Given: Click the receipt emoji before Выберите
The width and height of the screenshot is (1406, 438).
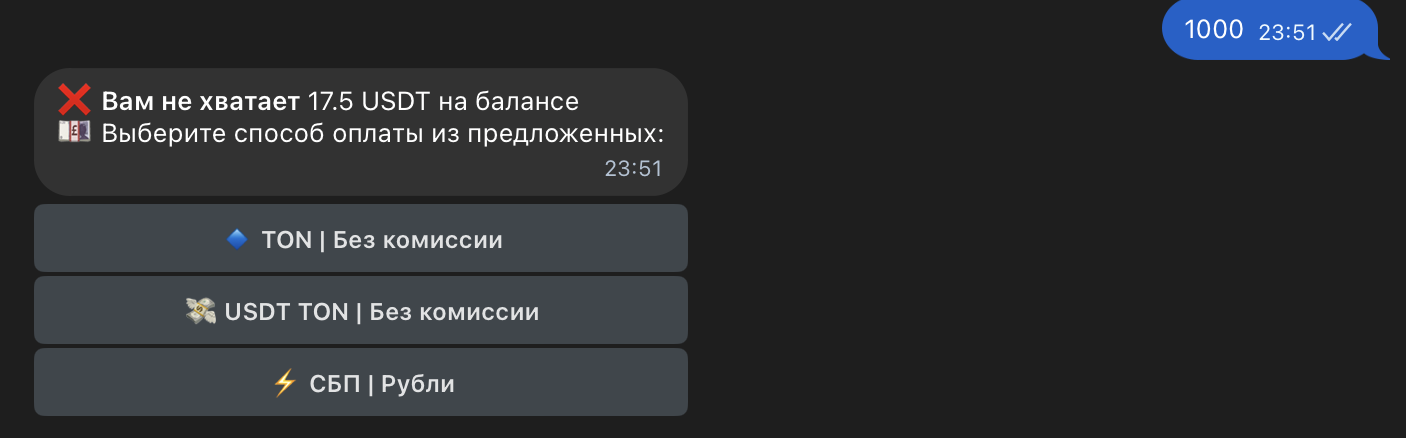Looking at the screenshot, I should pos(75,132).
